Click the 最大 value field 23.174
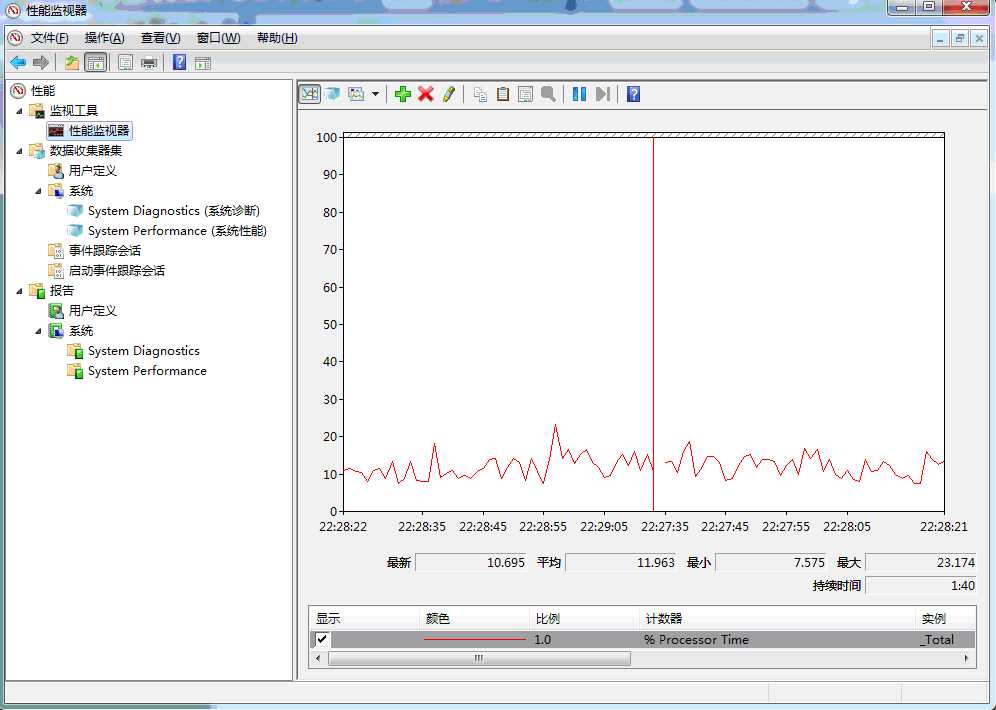The height and width of the screenshot is (710, 996). click(920, 563)
